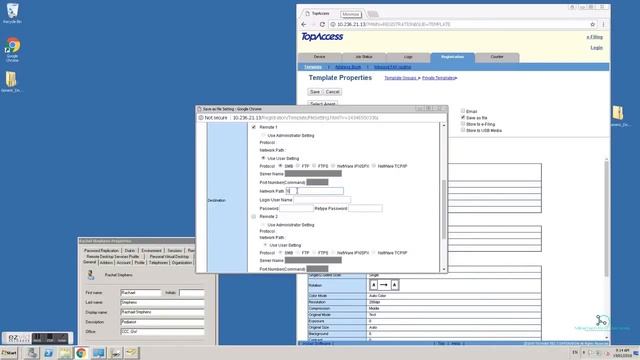Click the Not secure info icon in popup
The height and width of the screenshot is (360, 640).
tap(201, 118)
